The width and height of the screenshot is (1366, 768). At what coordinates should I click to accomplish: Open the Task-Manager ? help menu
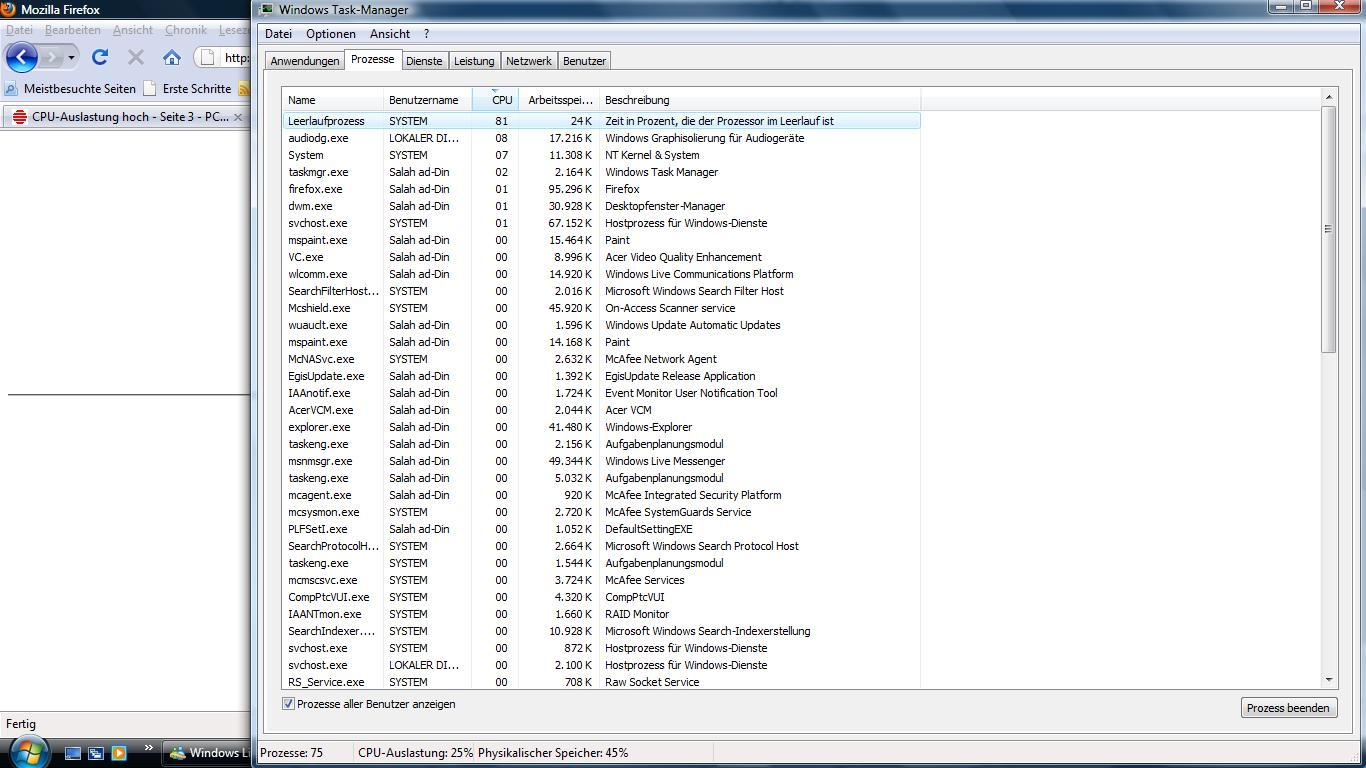pos(426,34)
